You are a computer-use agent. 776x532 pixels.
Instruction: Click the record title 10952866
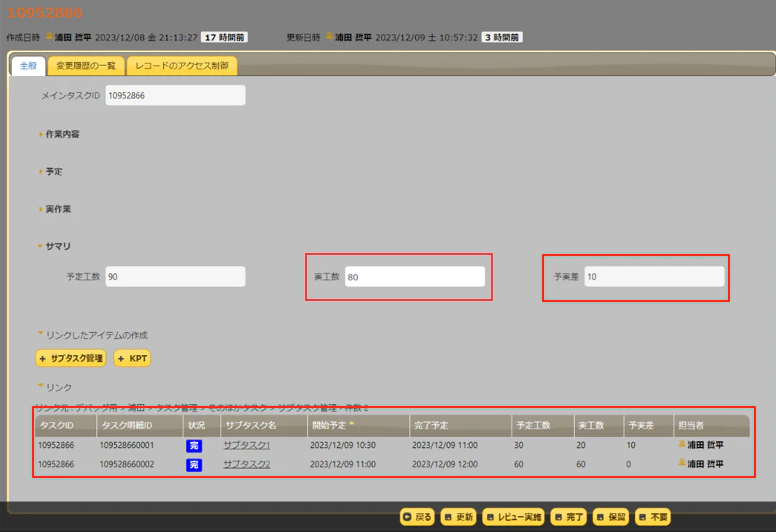[45, 13]
